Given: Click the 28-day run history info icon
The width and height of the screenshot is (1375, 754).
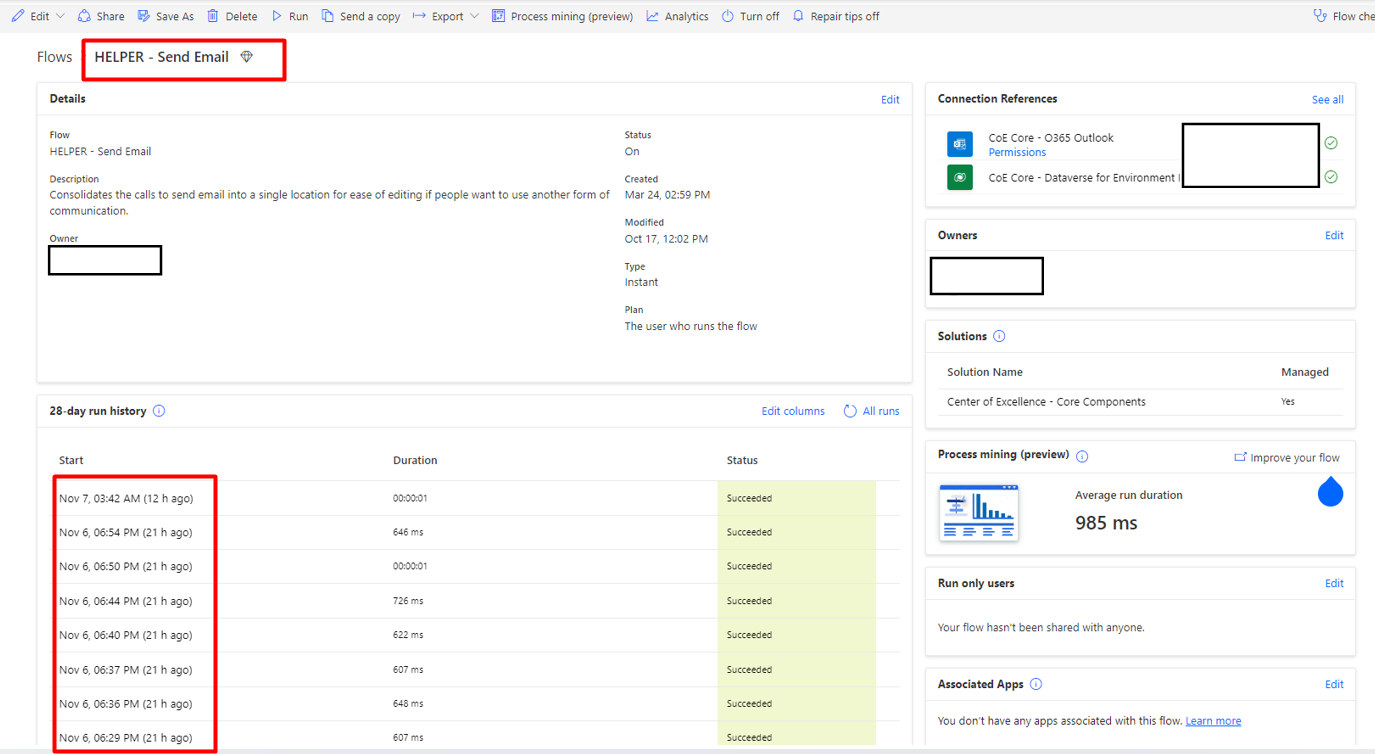Looking at the screenshot, I should click(159, 410).
